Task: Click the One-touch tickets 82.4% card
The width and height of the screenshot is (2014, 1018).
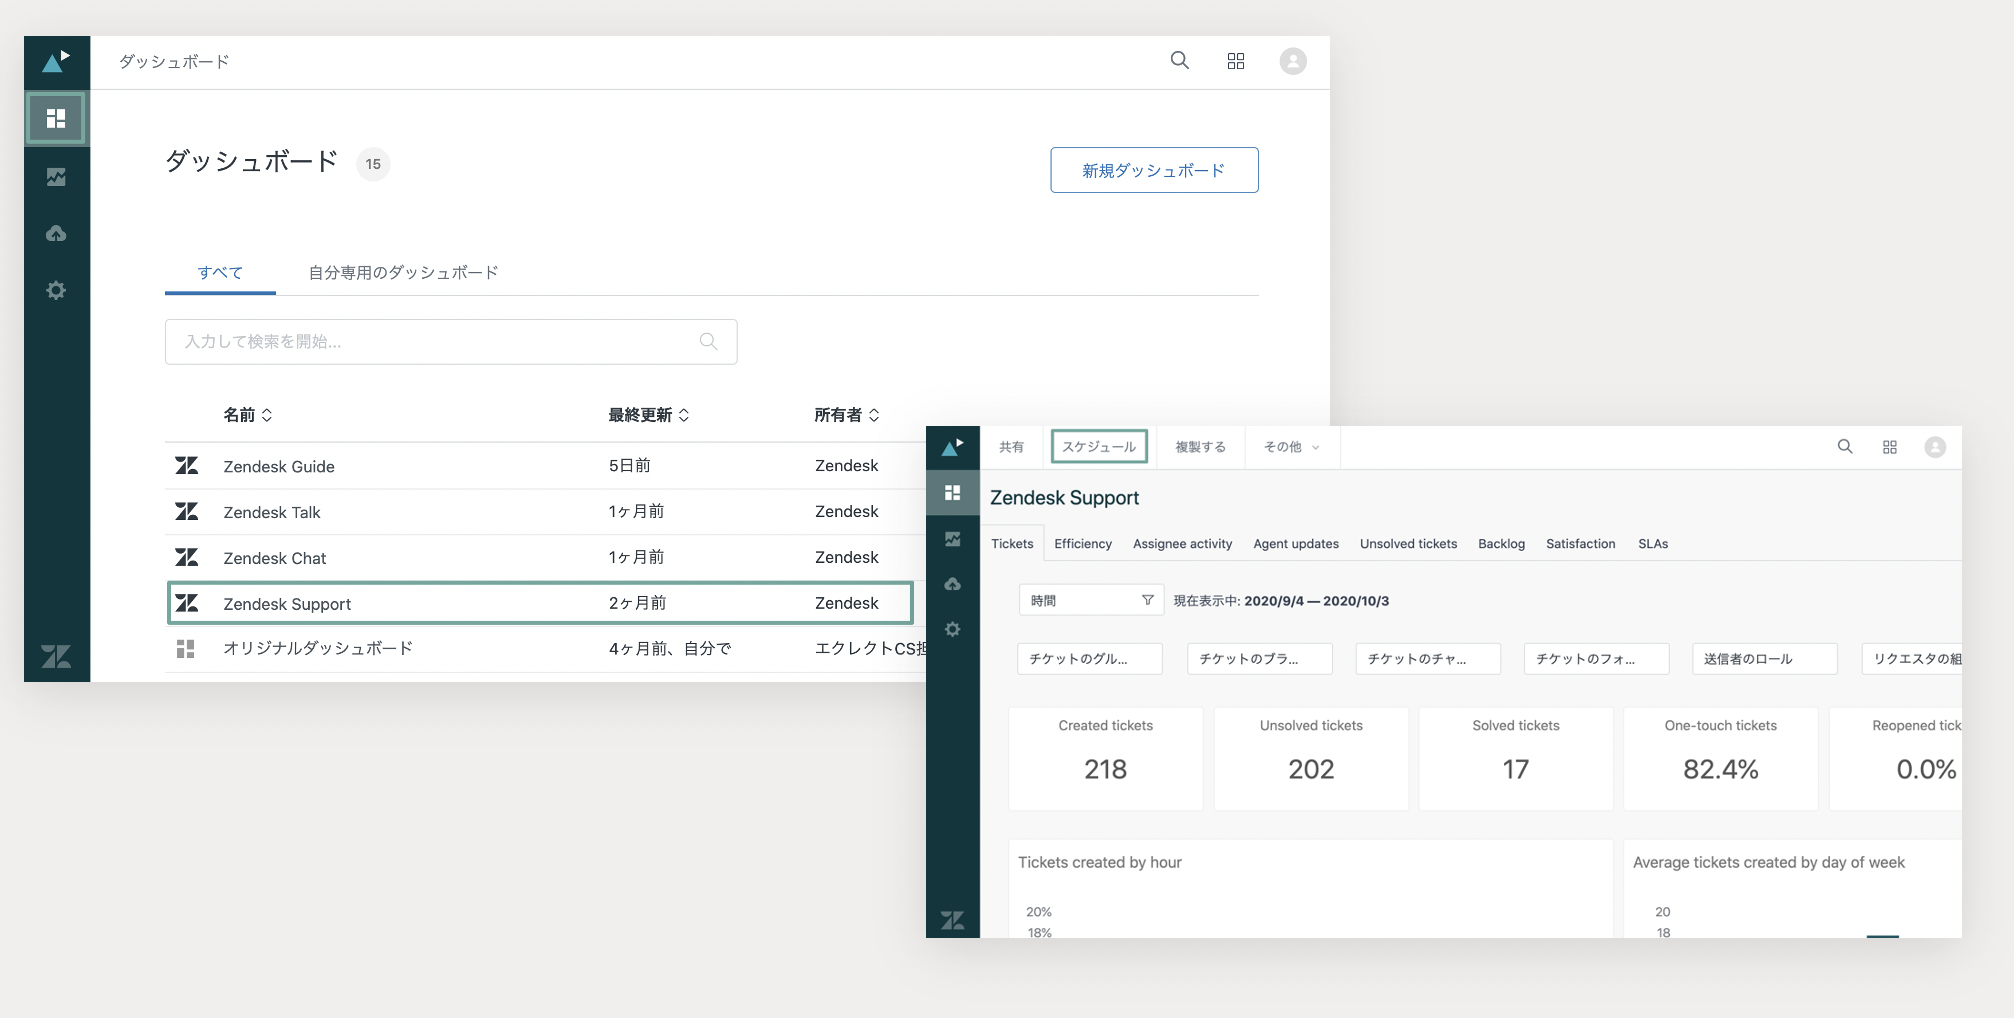Action: (1721, 758)
